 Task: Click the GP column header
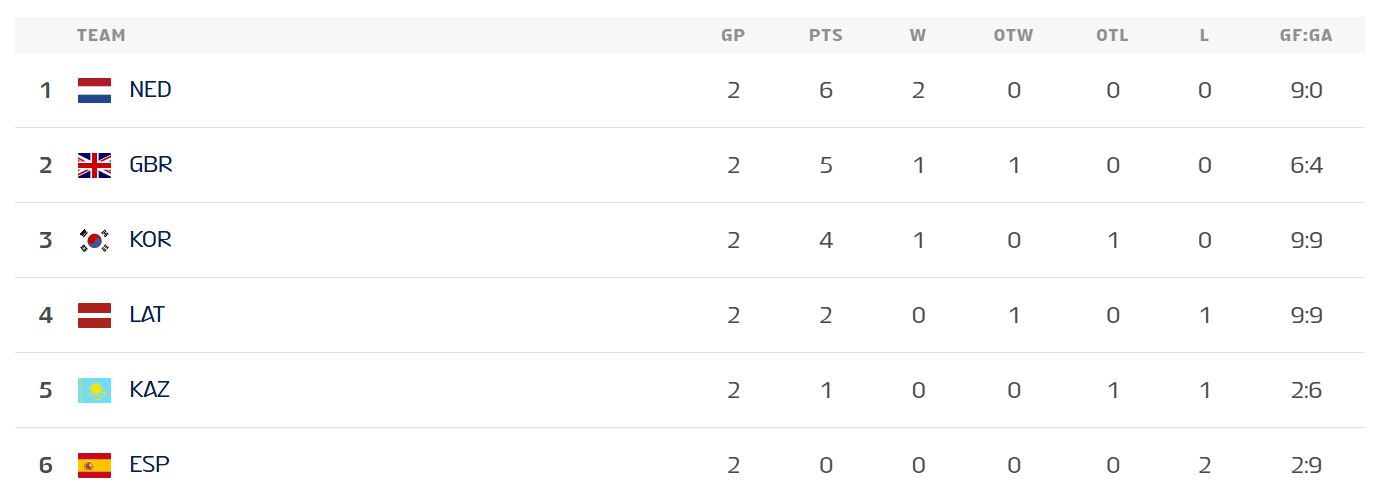coord(733,36)
